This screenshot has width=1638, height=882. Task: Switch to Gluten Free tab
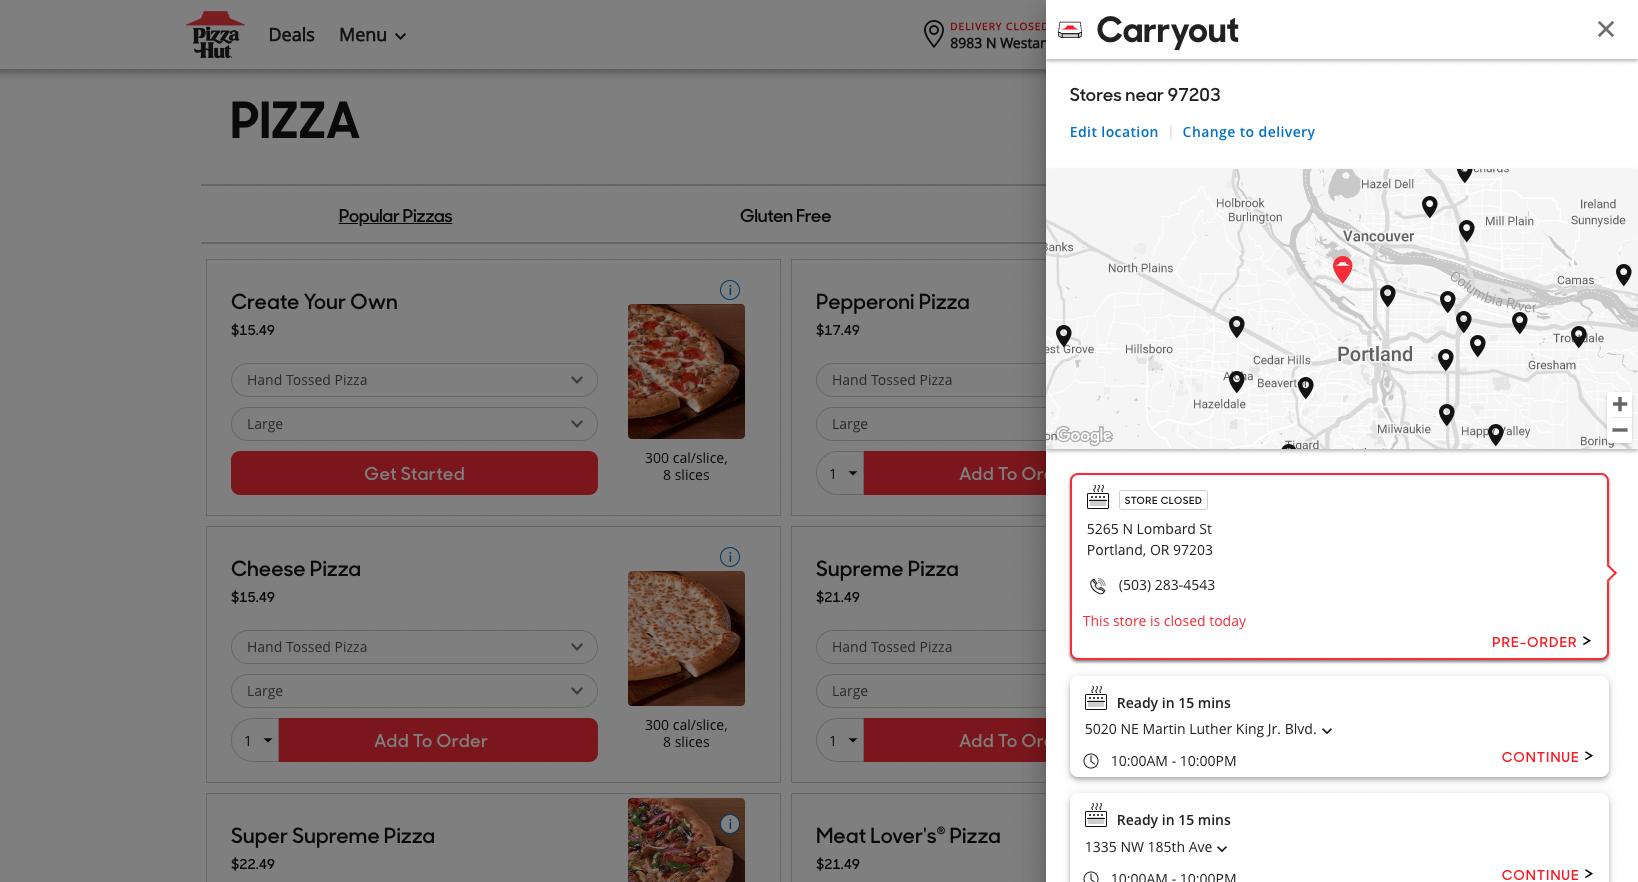point(785,216)
